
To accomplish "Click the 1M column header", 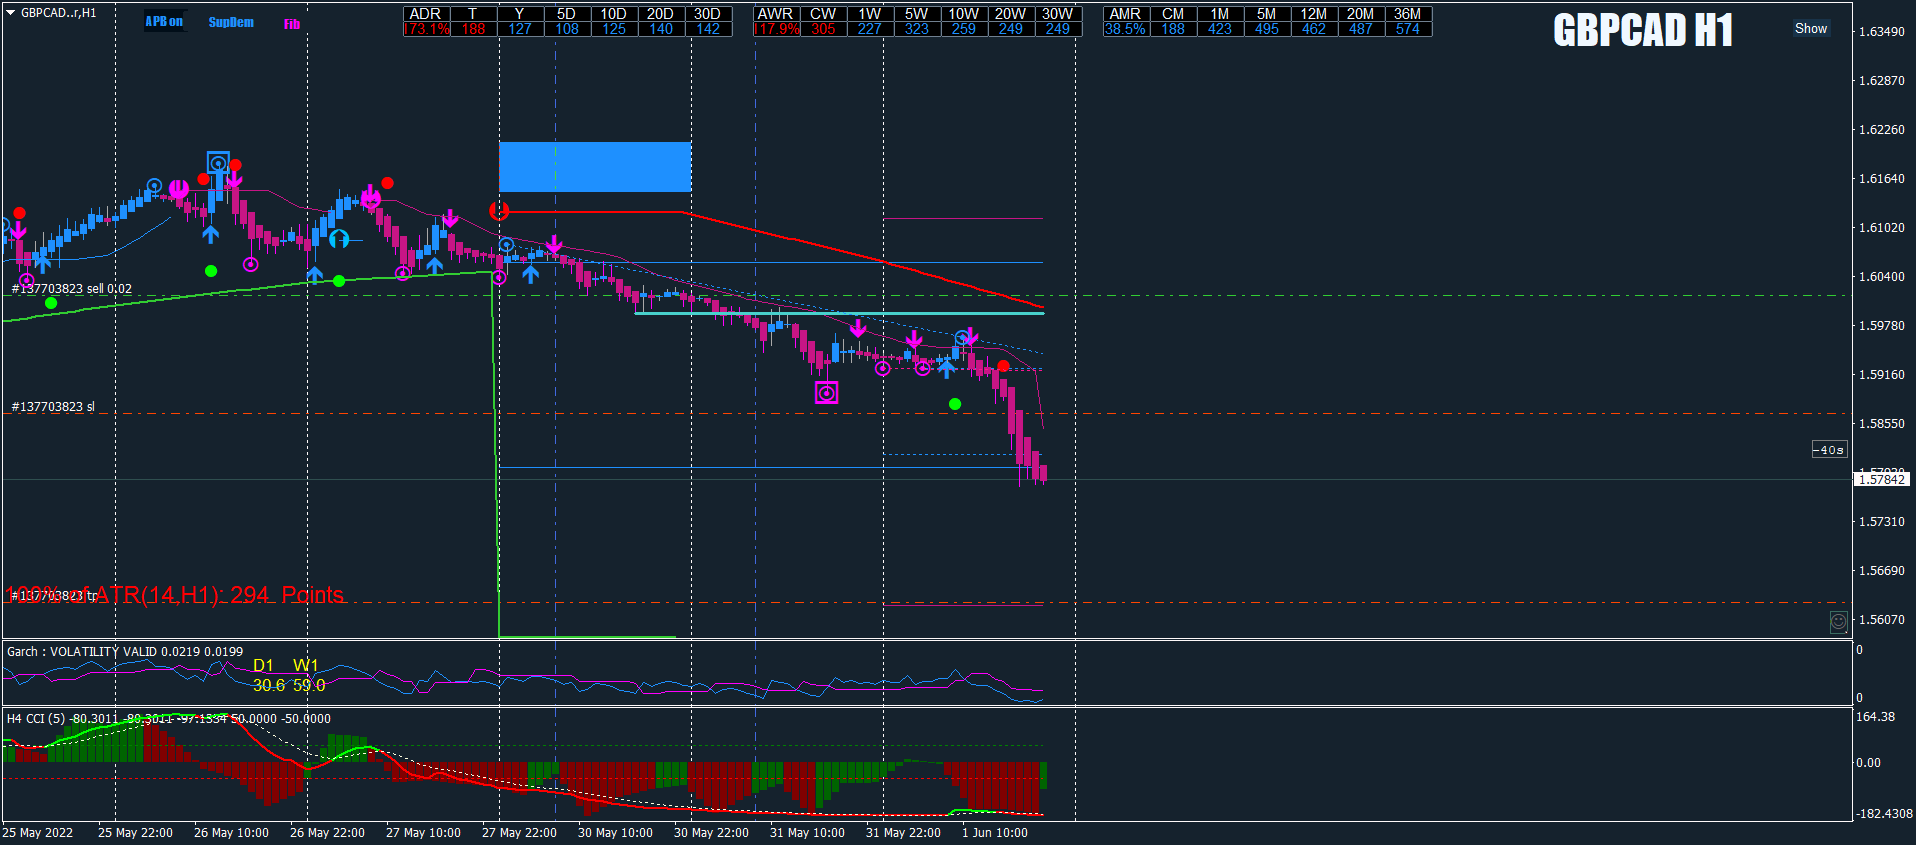I will (x=1220, y=14).
